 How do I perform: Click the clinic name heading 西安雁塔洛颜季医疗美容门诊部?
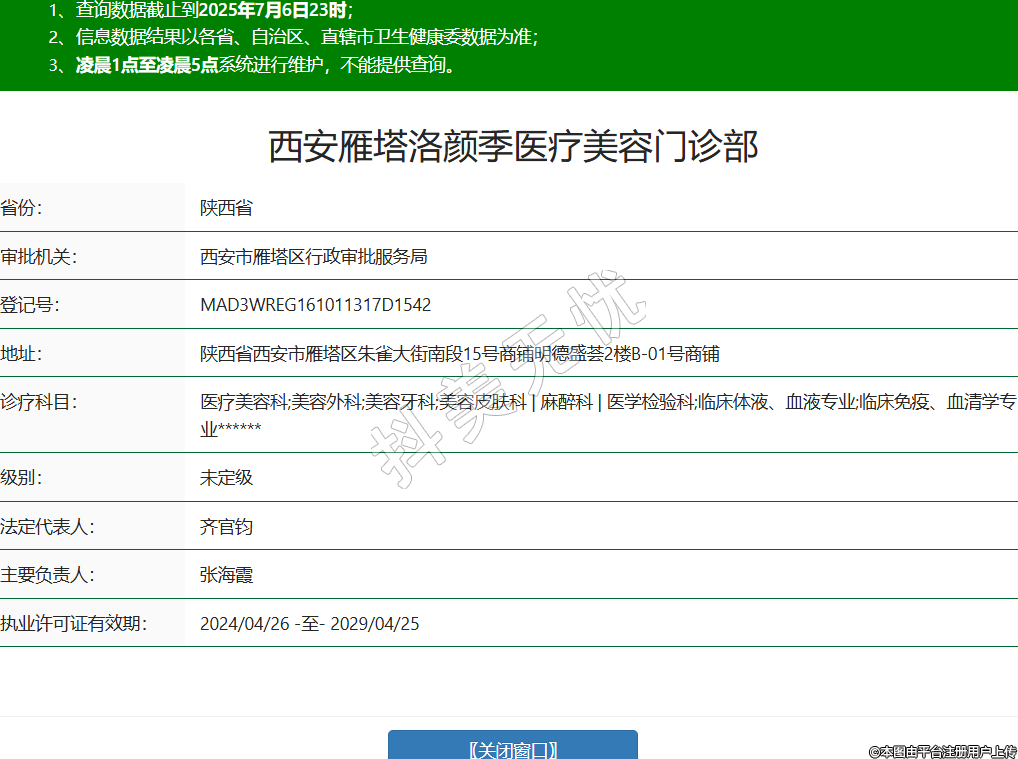[x=513, y=147]
